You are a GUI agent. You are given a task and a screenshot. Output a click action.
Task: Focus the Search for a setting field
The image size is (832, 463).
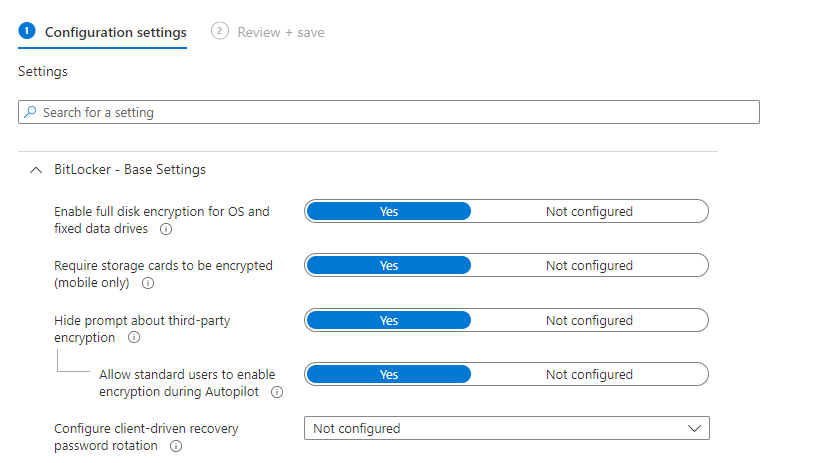389,112
